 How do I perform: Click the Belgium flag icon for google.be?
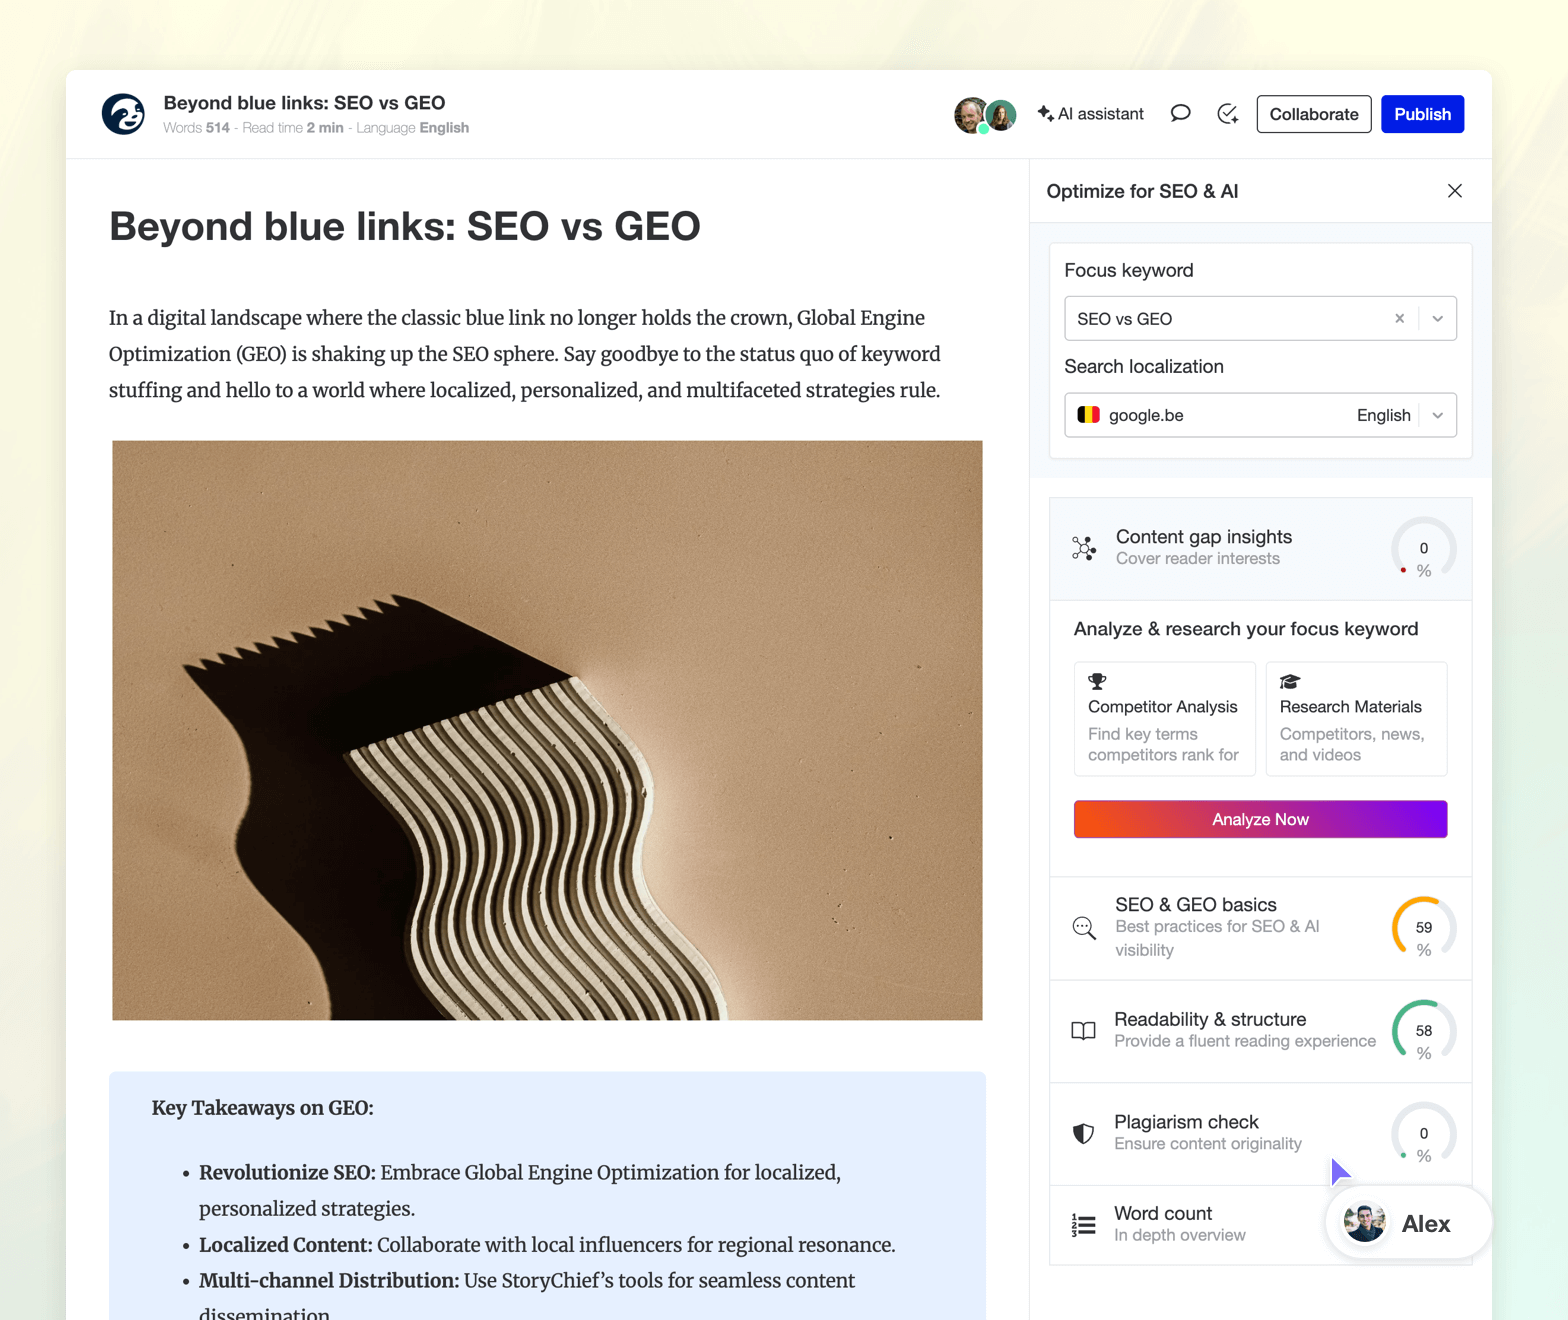(x=1089, y=415)
